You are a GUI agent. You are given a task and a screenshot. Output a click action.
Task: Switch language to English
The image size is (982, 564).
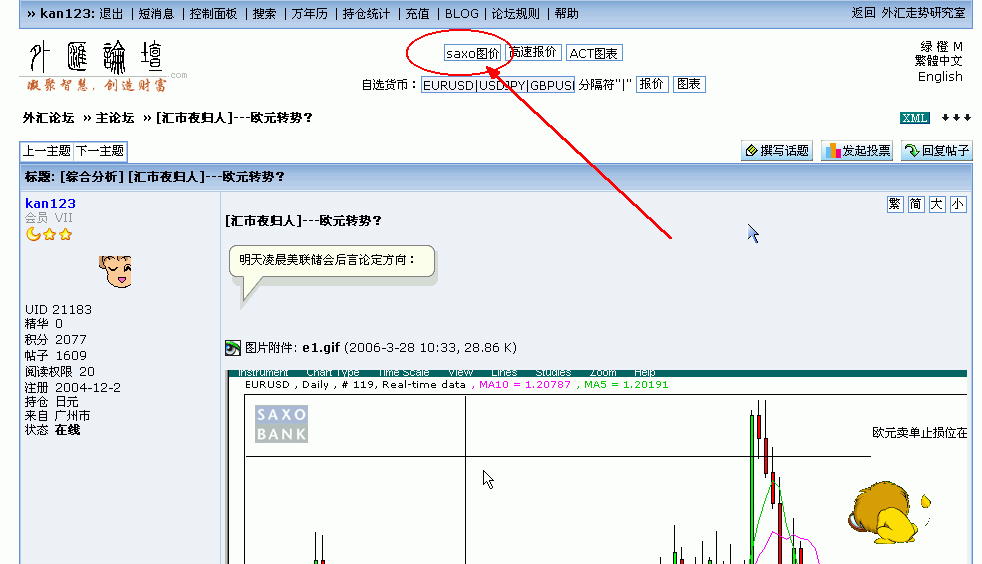(x=940, y=76)
